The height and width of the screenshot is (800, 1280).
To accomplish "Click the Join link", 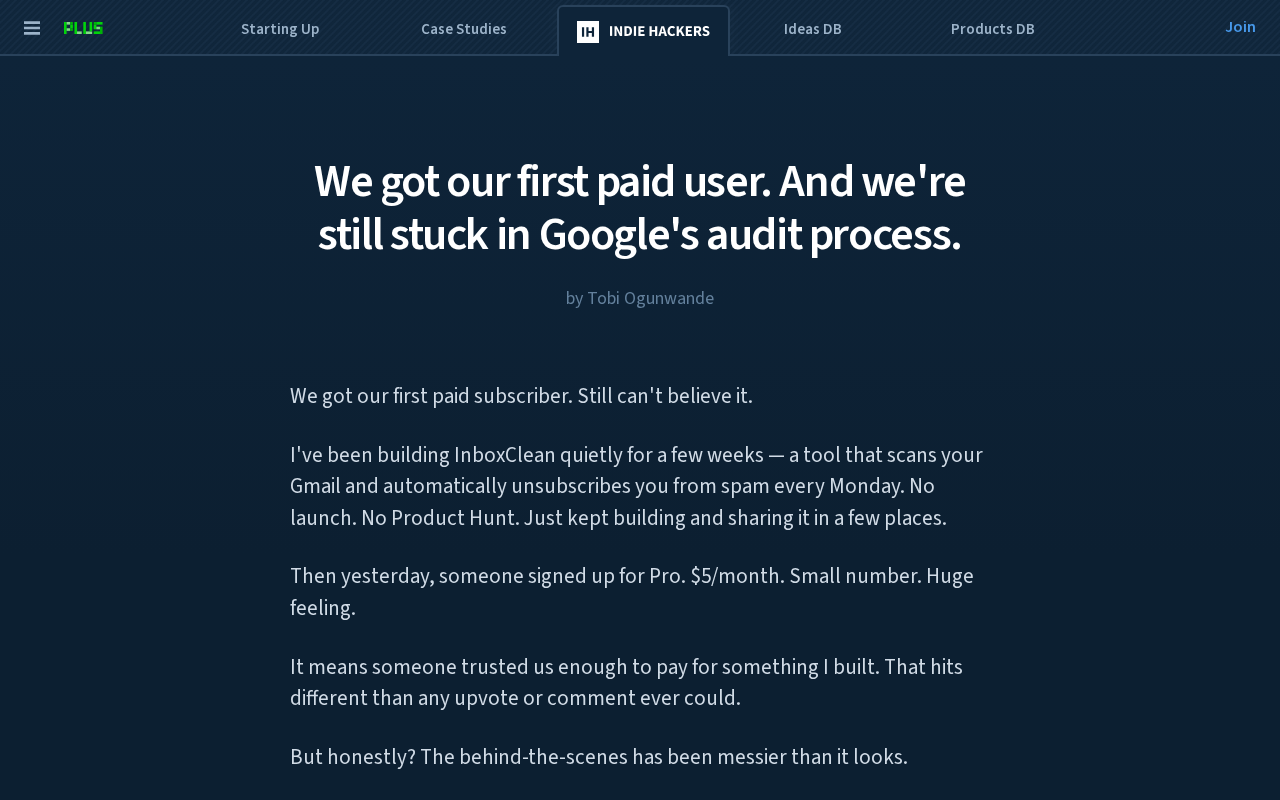I will [1240, 27].
